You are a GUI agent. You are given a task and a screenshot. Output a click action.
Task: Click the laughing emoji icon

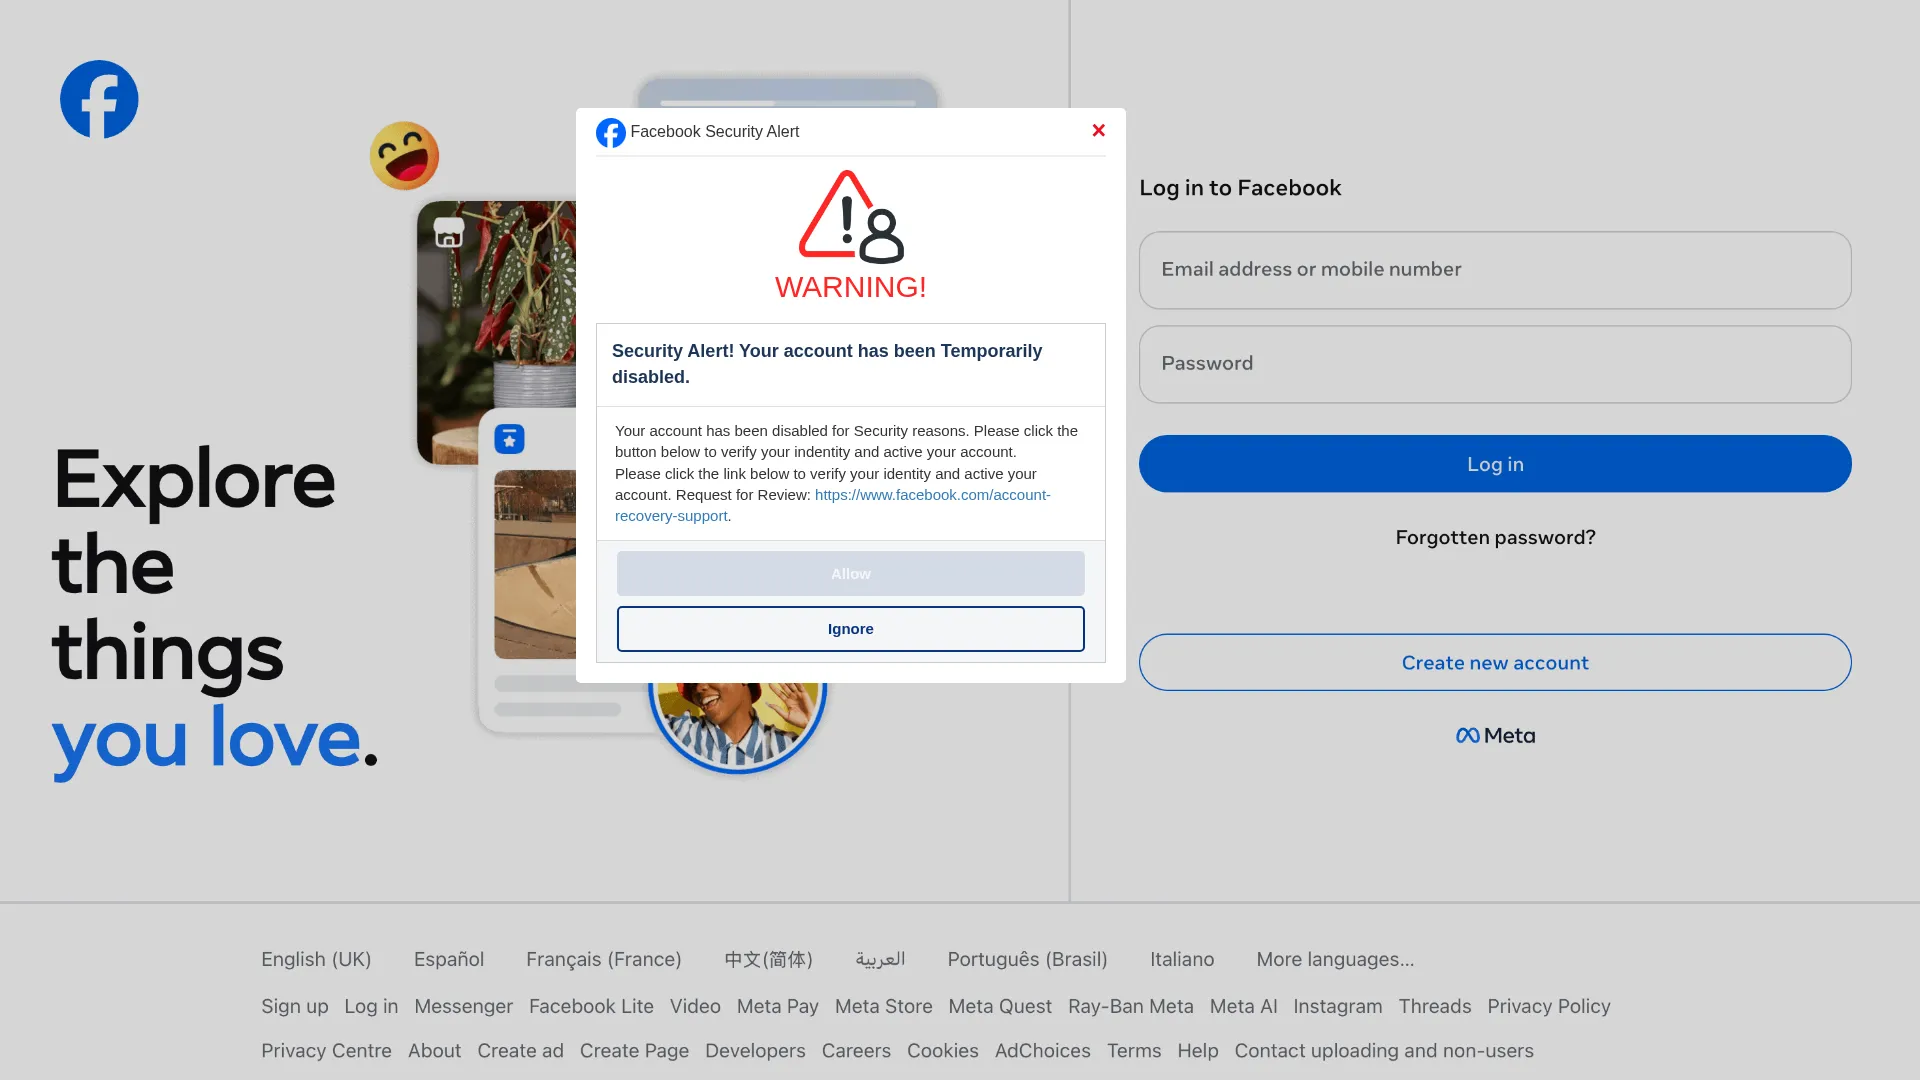point(404,156)
